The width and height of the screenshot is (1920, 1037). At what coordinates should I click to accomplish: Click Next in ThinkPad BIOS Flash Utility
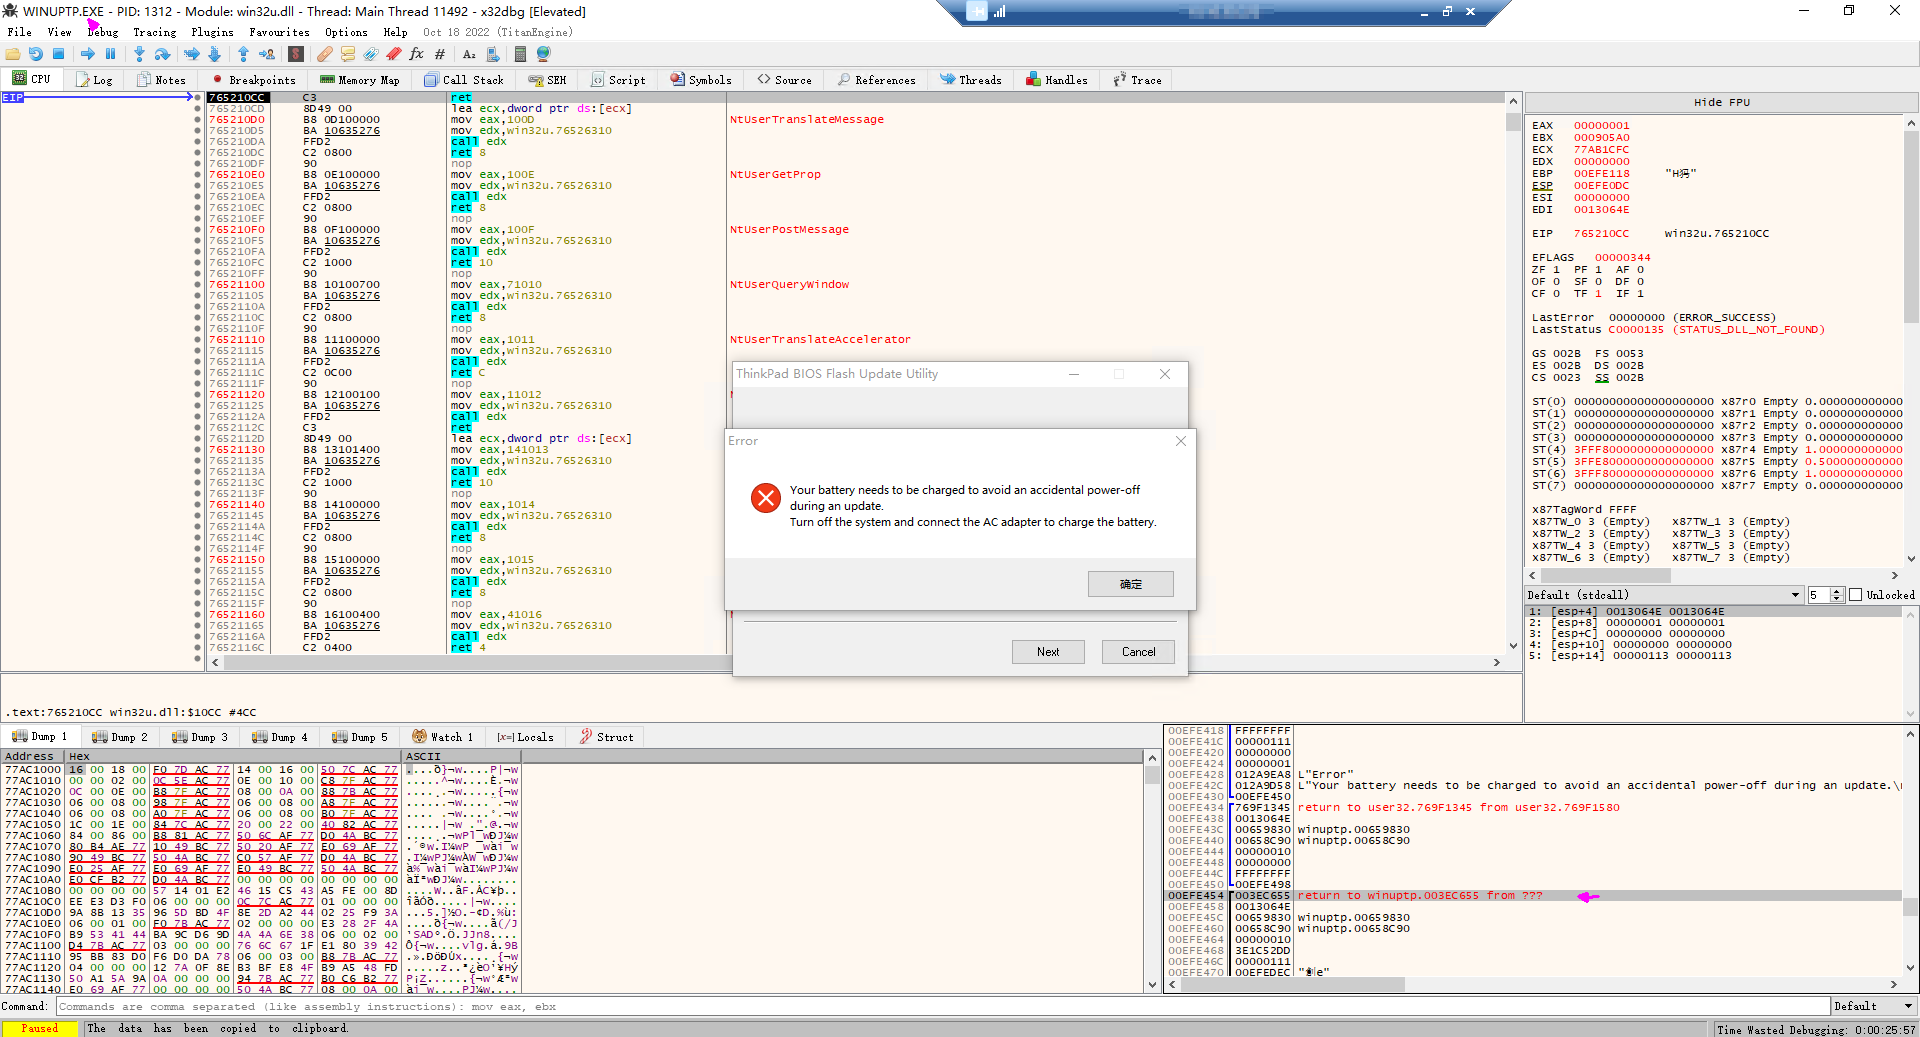(1048, 652)
